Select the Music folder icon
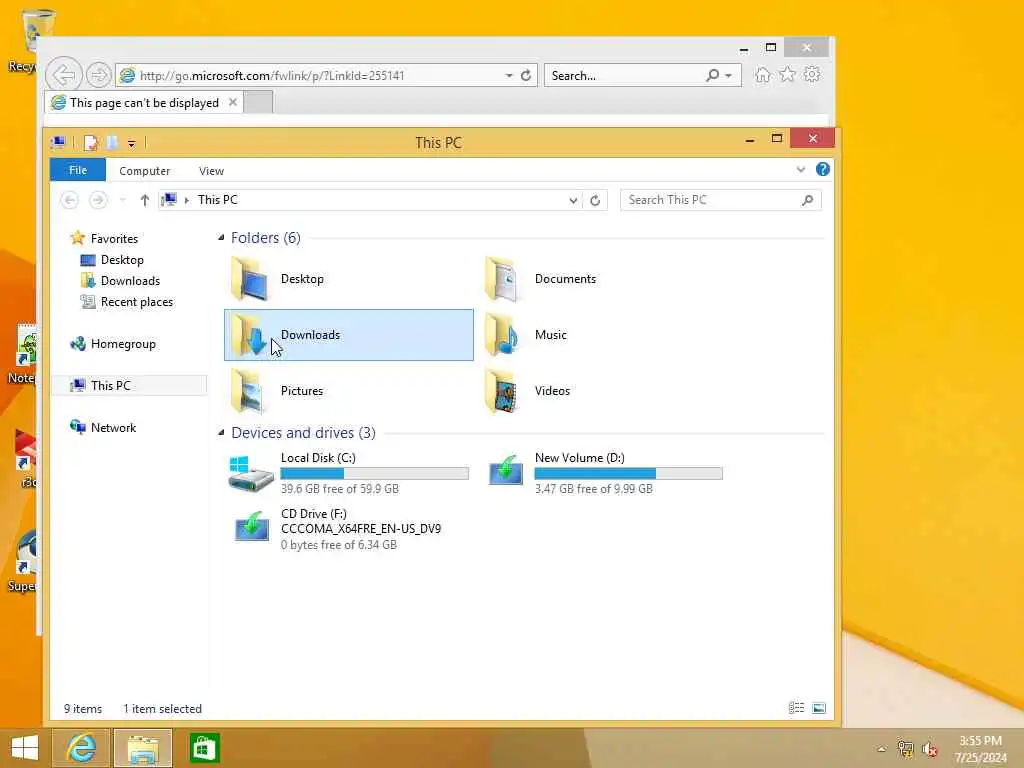 click(502, 335)
